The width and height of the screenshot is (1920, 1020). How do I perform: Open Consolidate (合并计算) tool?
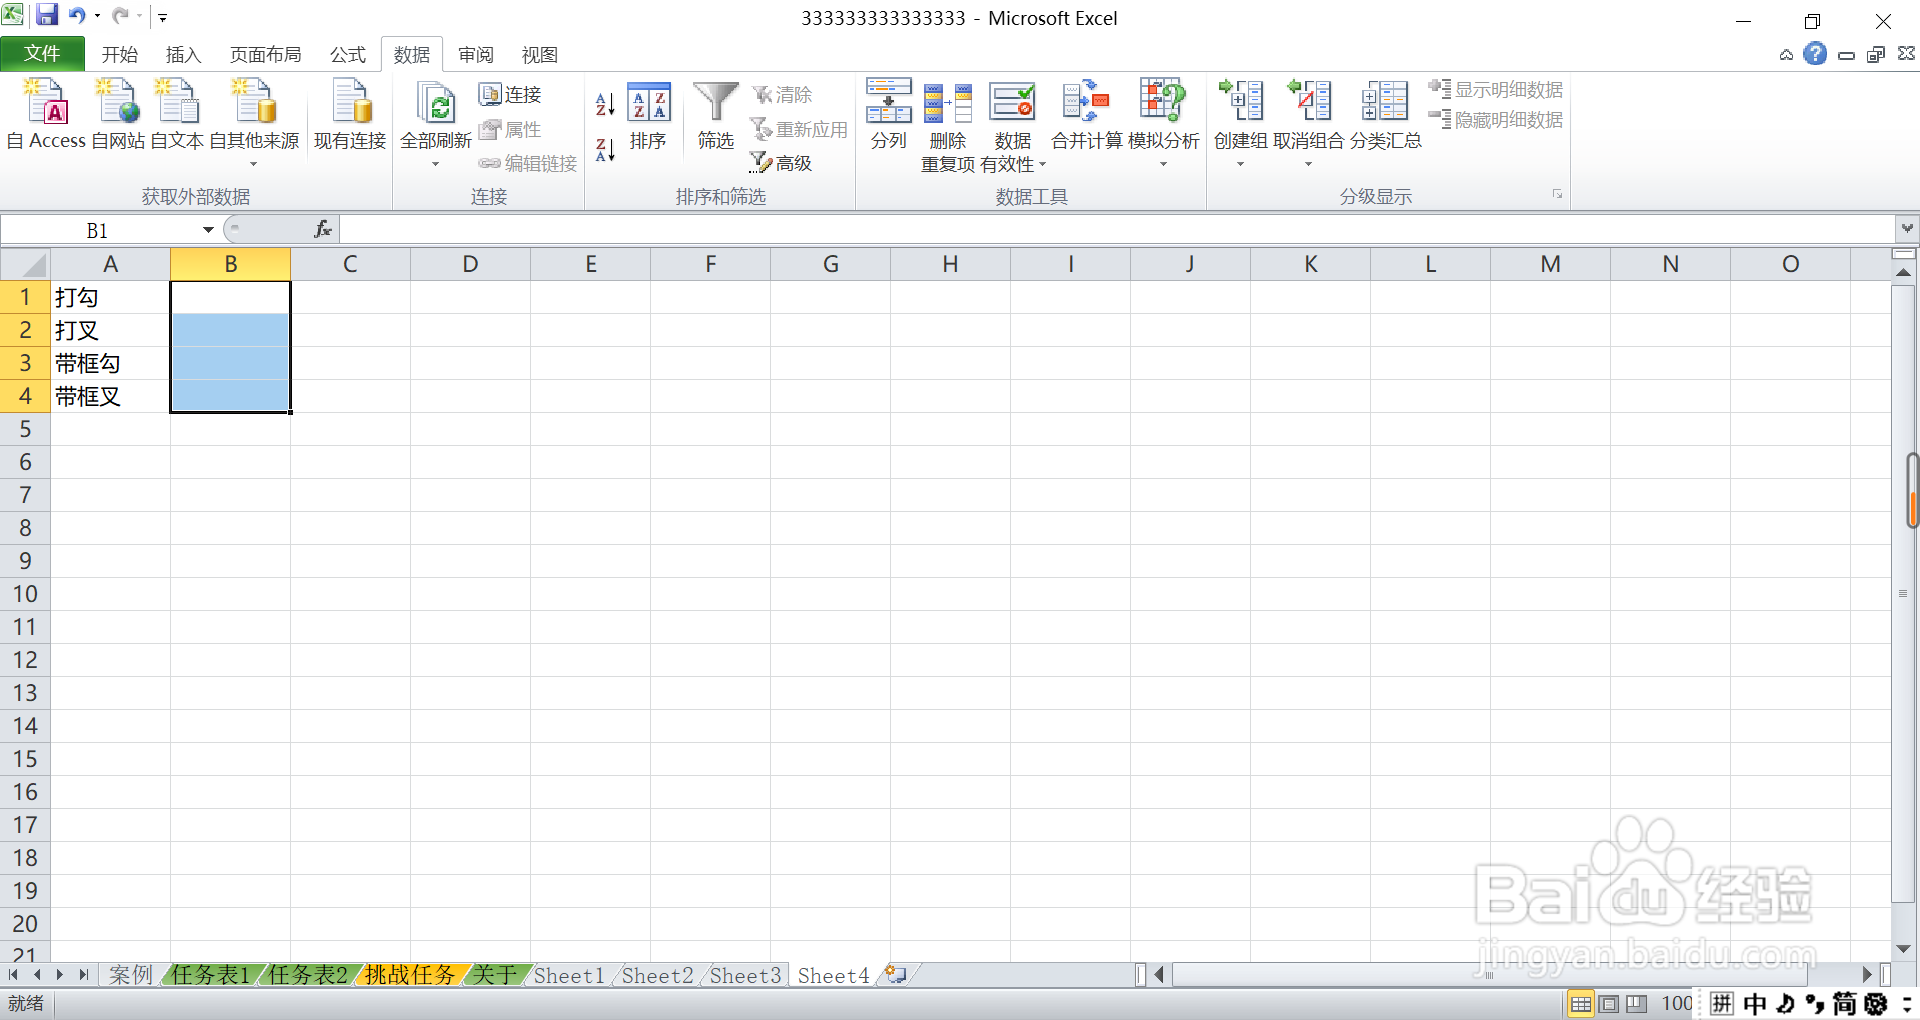click(1087, 115)
